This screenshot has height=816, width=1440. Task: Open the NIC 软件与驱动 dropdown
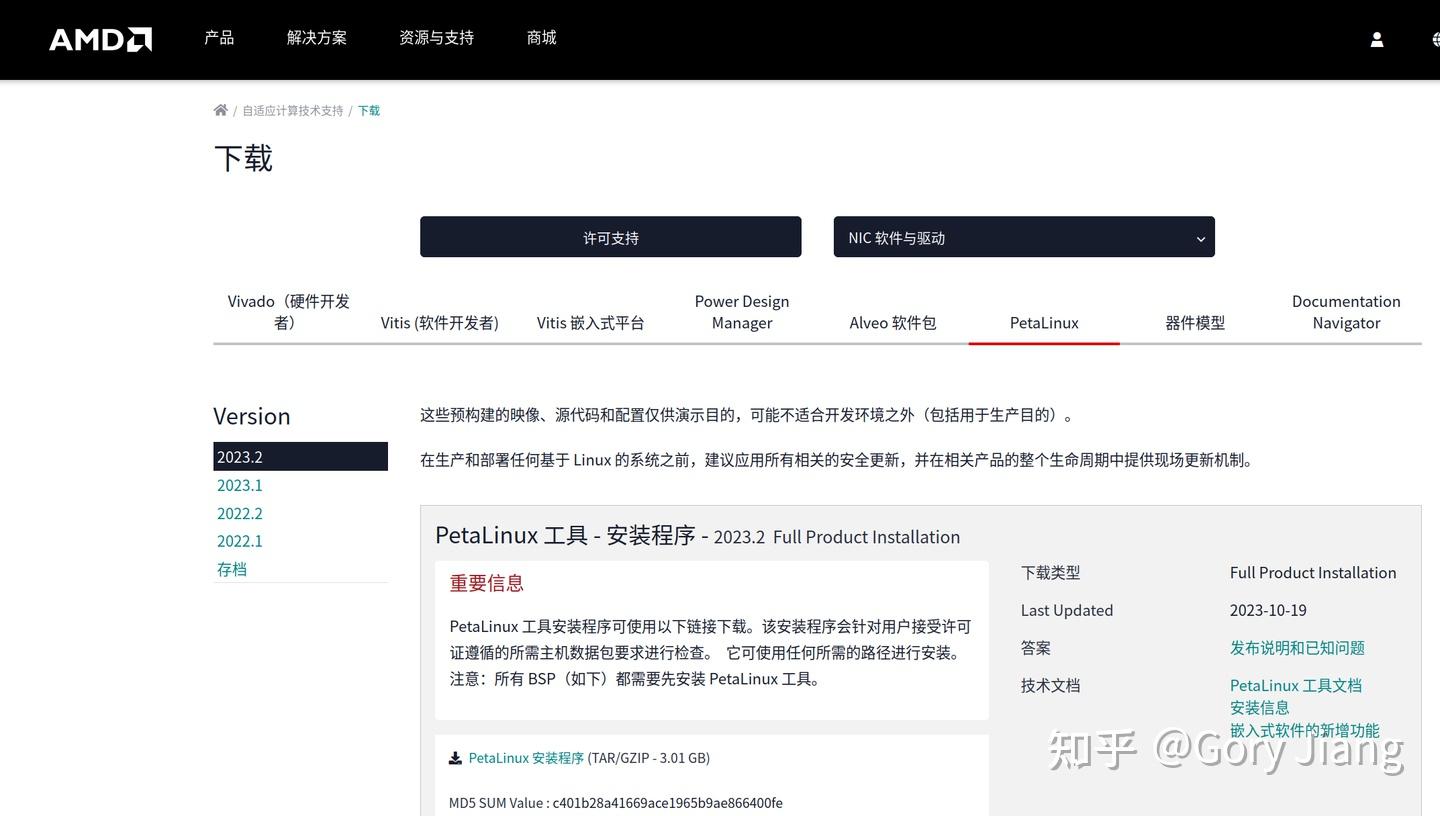[x=1023, y=237]
